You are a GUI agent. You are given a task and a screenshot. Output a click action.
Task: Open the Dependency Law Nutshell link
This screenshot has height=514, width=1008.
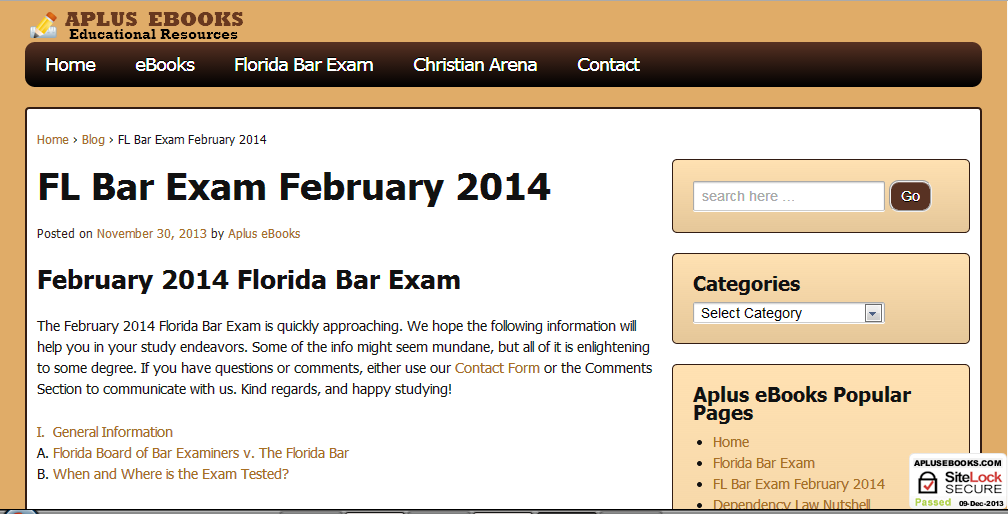792,504
